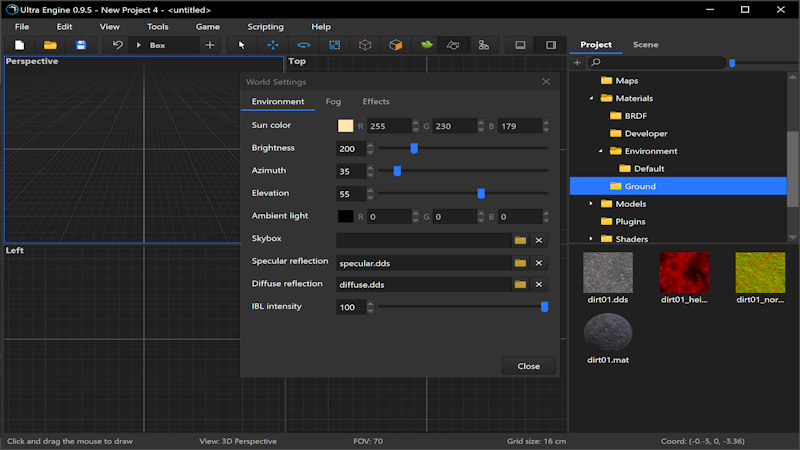This screenshot has width=800, height=450.
Task: Switch to the Fog tab
Action: (x=333, y=101)
